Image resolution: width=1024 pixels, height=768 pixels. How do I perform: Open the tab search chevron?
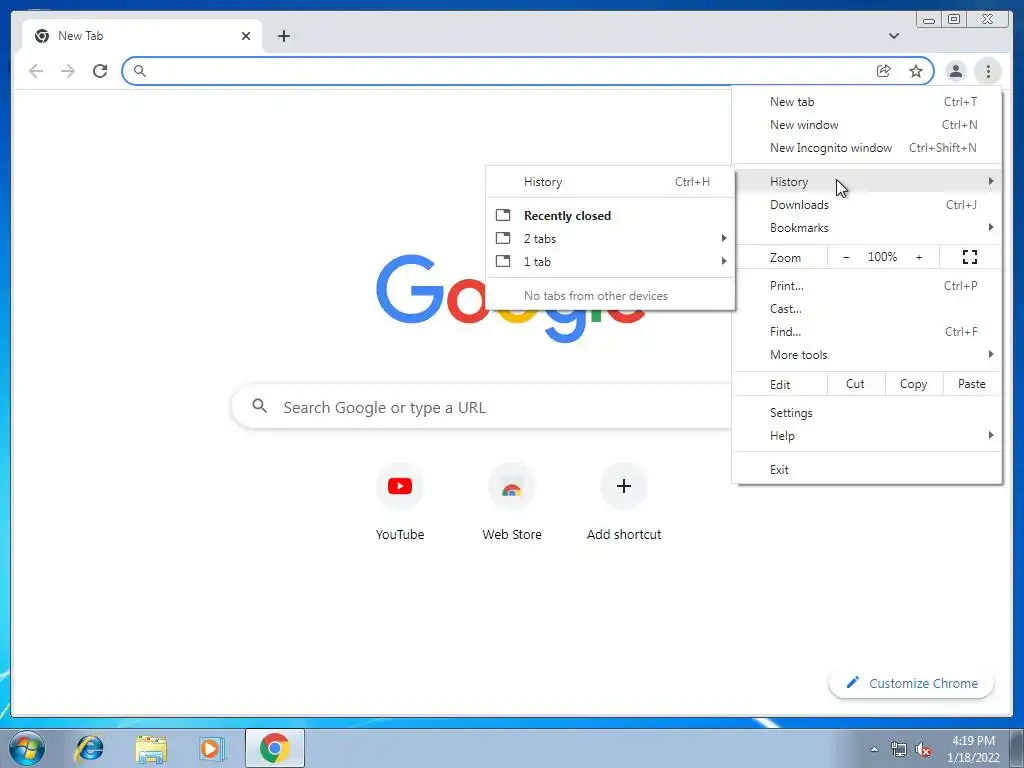[x=893, y=36]
